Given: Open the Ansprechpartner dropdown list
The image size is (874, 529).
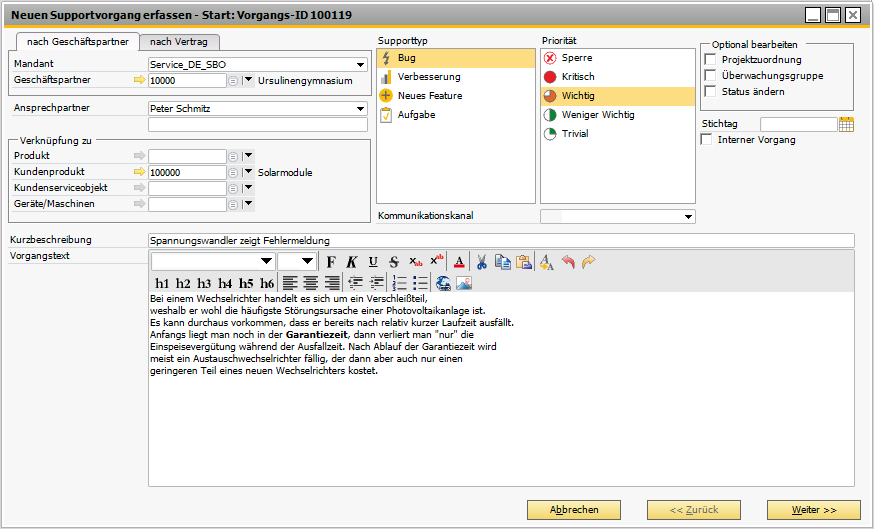Looking at the screenshot, I should pos(360,109).
